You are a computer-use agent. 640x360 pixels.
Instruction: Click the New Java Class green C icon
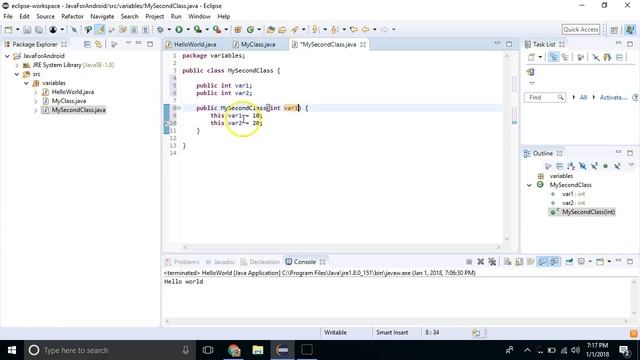pos(250,29)
